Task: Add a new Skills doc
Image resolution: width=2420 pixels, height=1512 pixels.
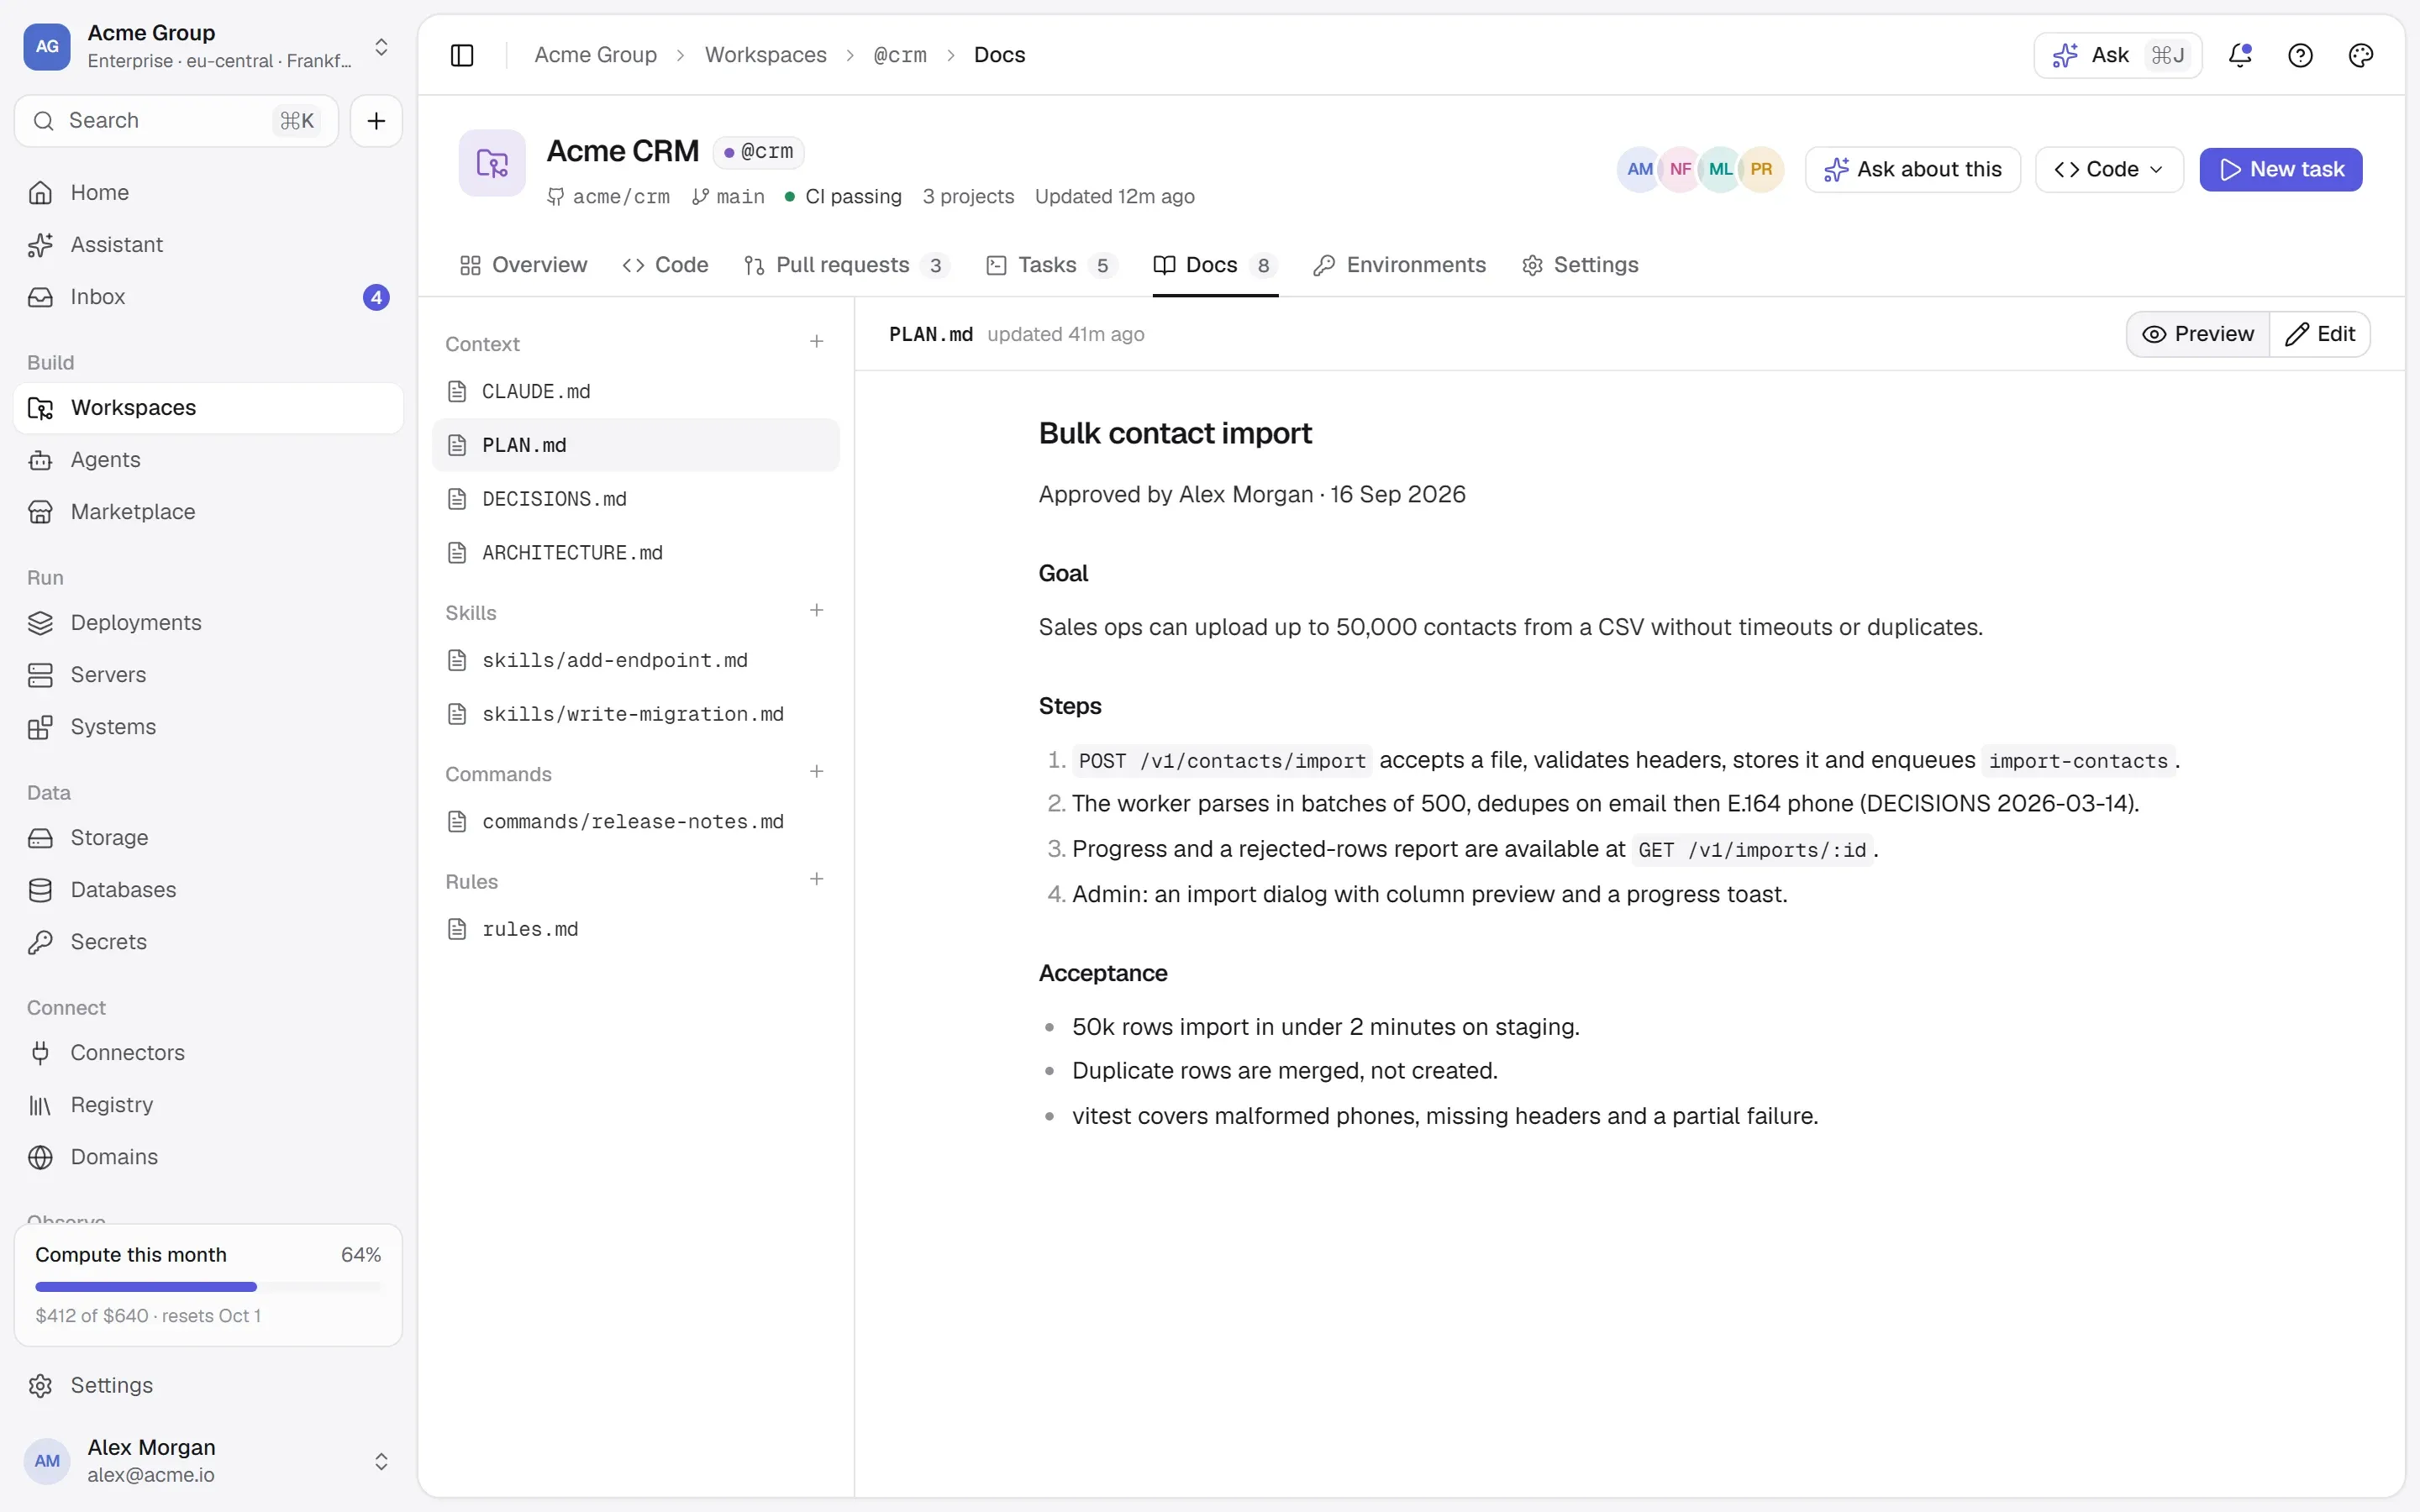Action: coord(816,611)
